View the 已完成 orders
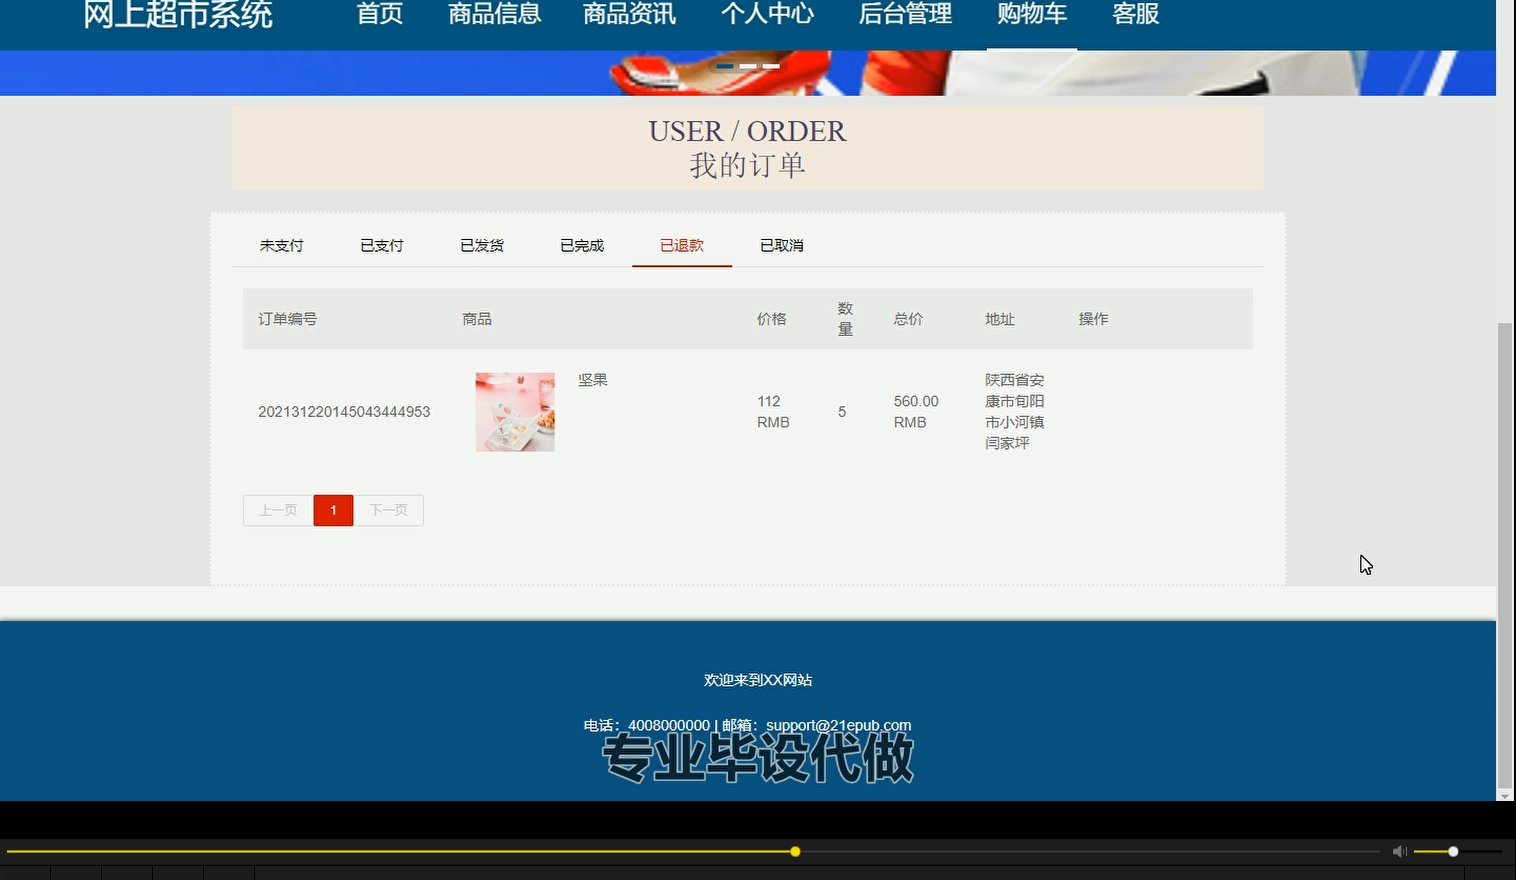1516x880 pixels. [581, 245]
